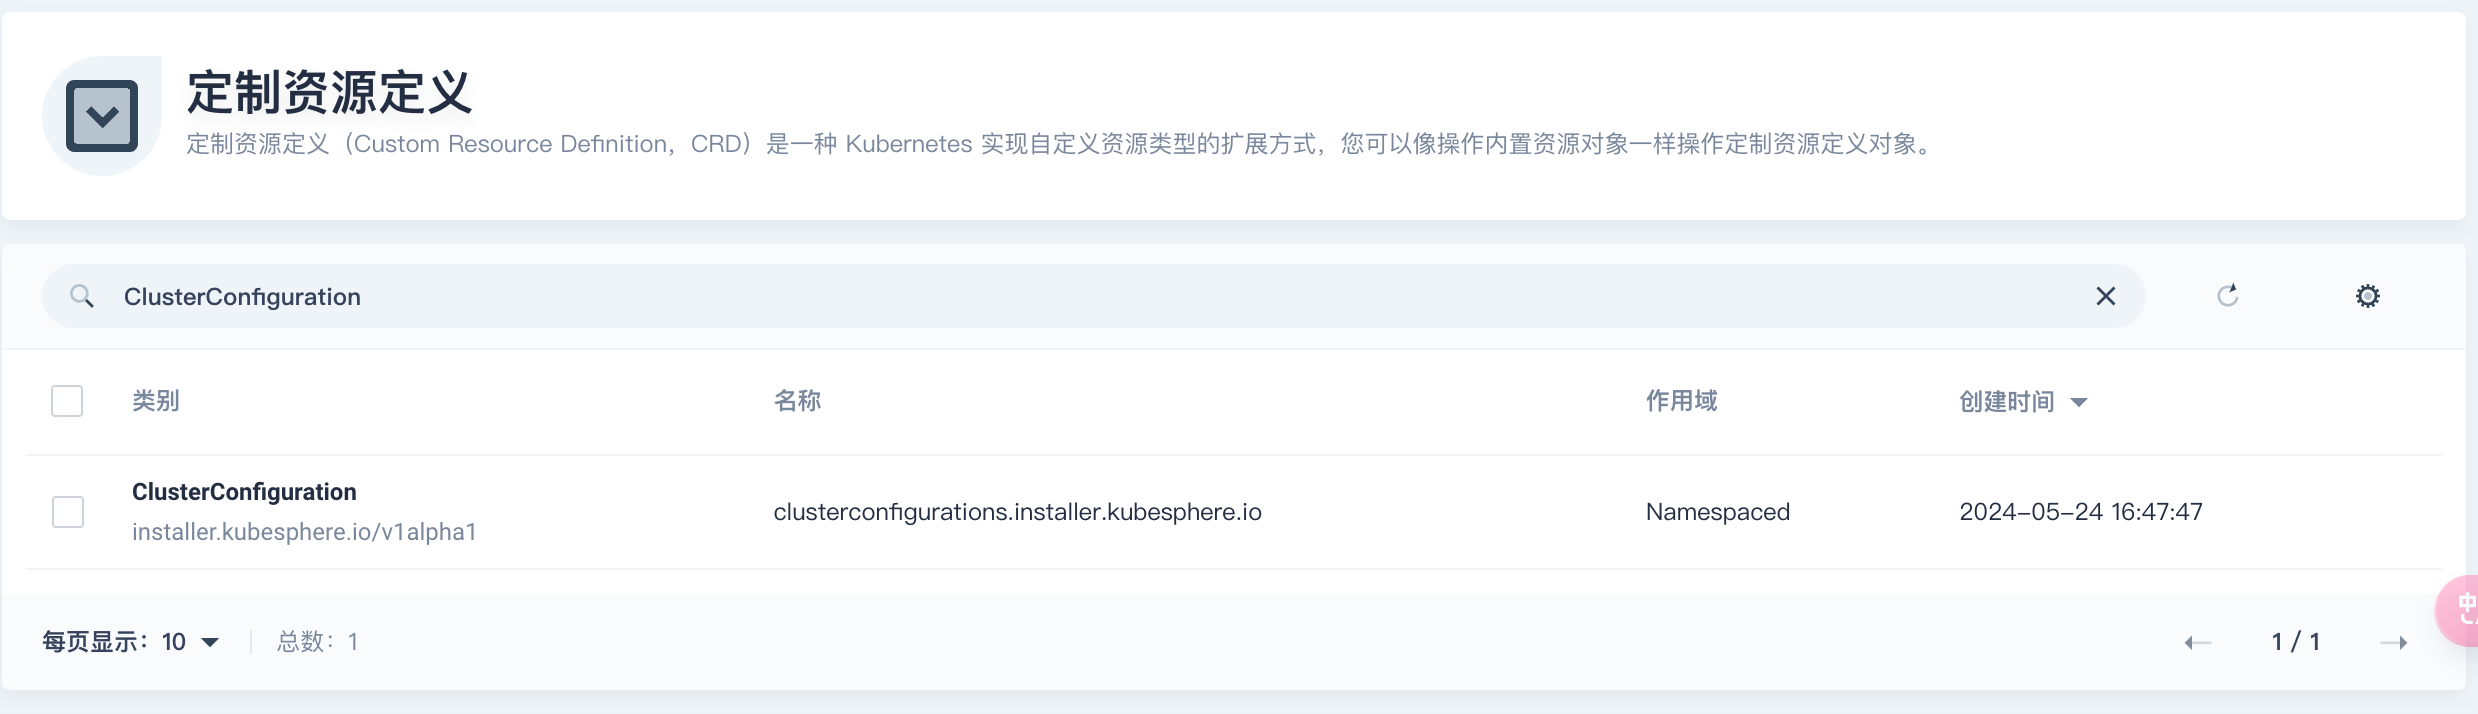
Task: Clear the ClusterConfiguration search filter
Action: click(x=2105, y=296)
